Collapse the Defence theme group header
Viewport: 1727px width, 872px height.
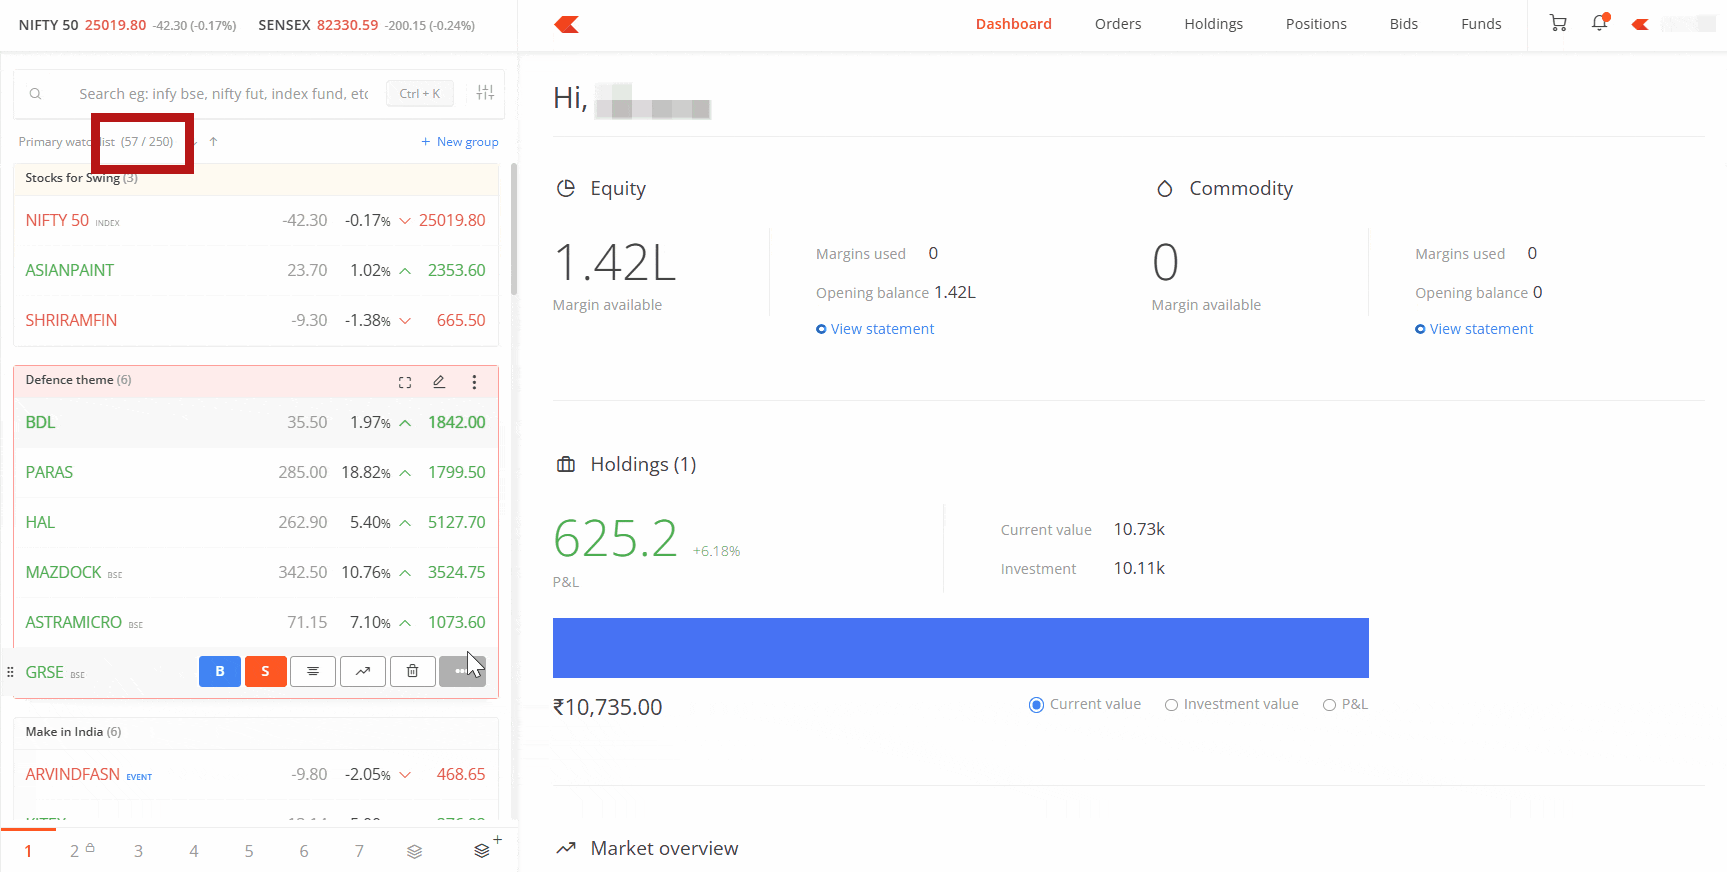pos(256,381)
